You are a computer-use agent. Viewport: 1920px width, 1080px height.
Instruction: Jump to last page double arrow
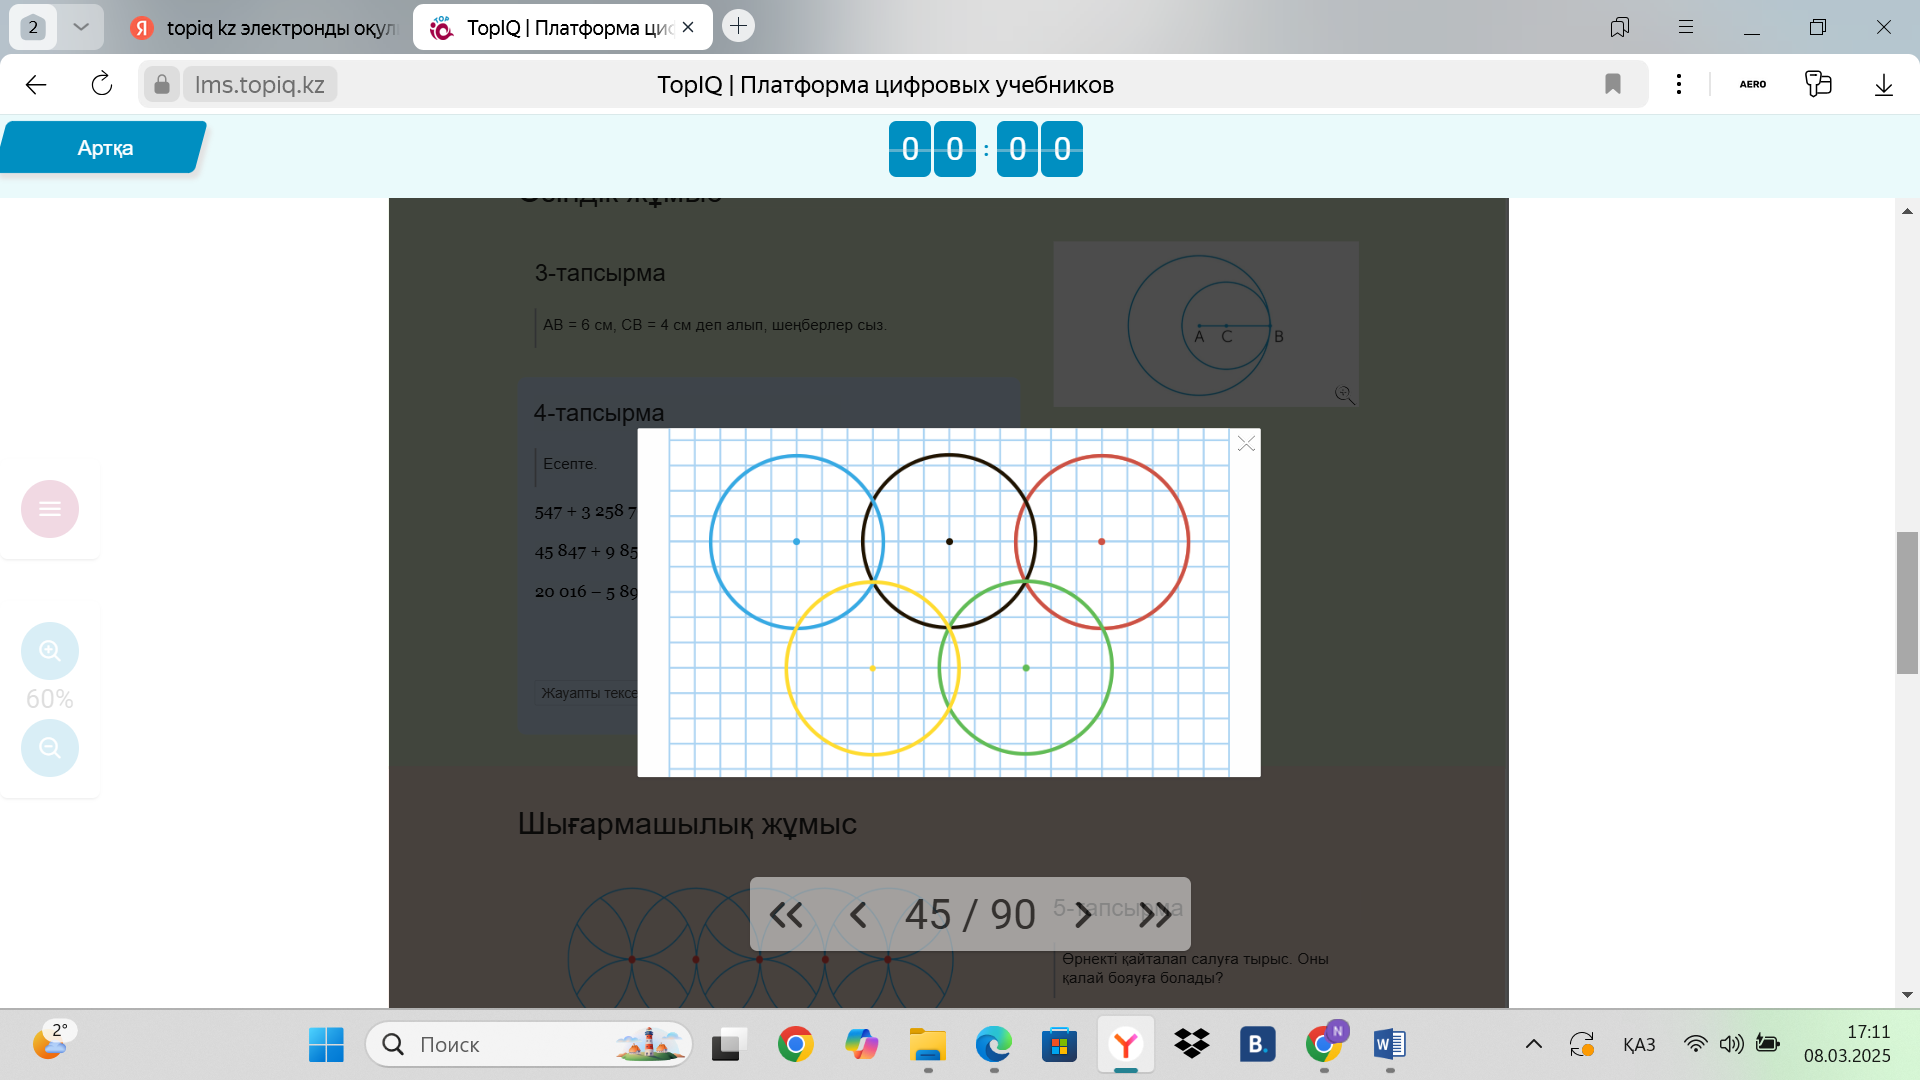pyautogui.click(x=1155, y=914)
